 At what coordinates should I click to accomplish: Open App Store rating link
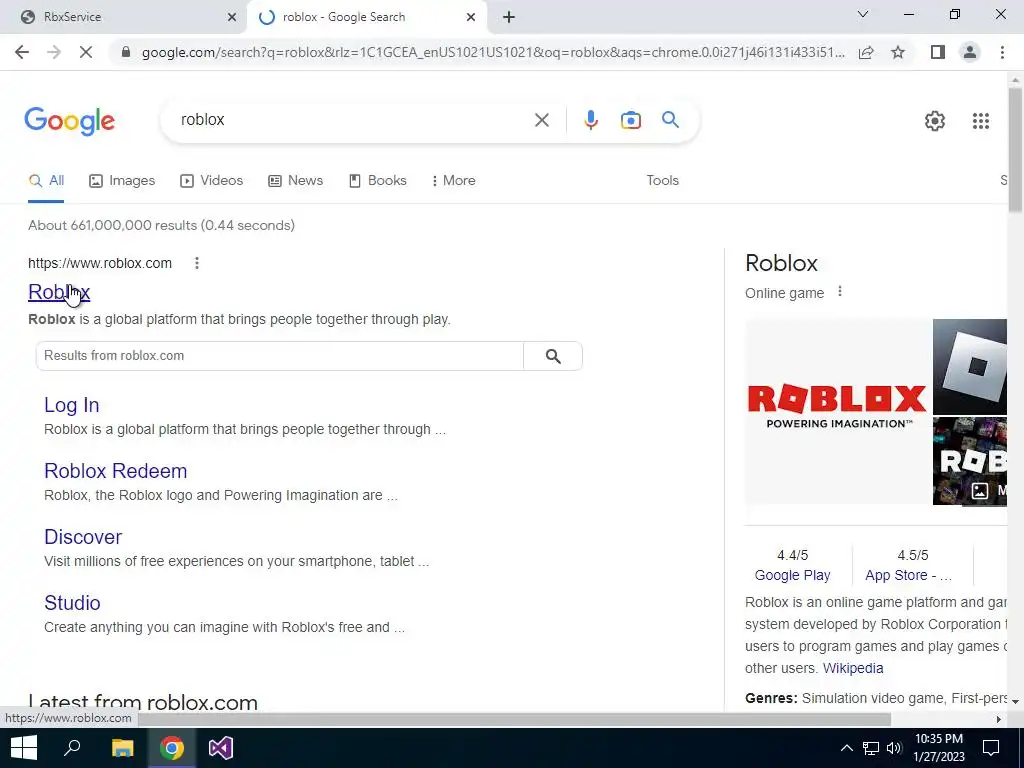908,575
